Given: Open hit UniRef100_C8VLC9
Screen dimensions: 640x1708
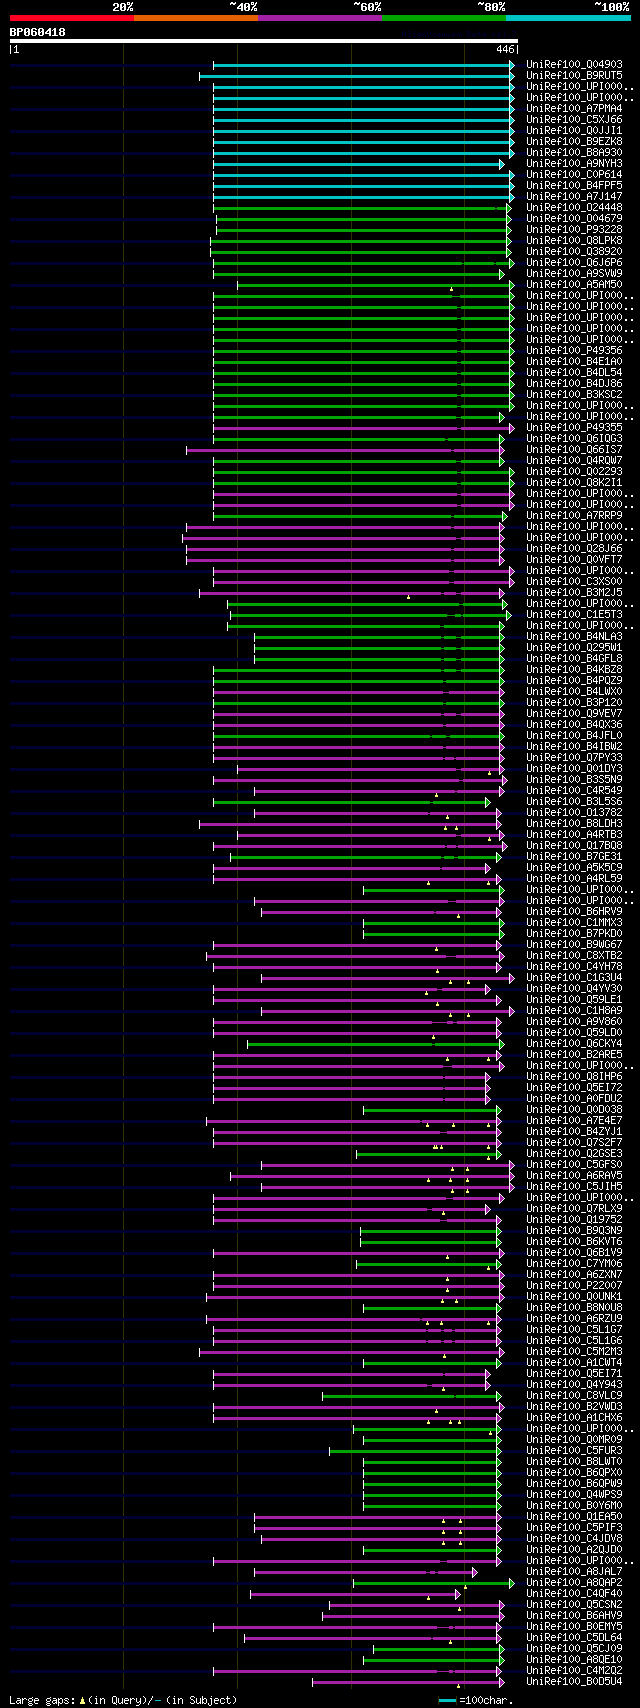Looking at the screenshot, I should coord(574,1396).
